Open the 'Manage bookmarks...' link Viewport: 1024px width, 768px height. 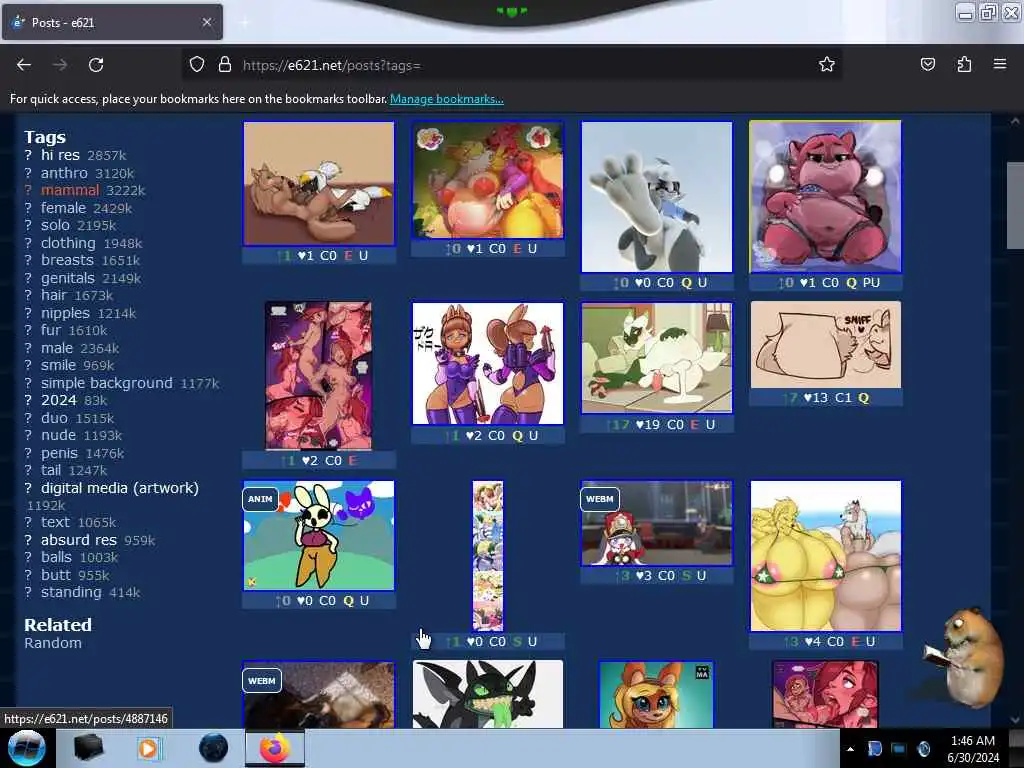447,99
